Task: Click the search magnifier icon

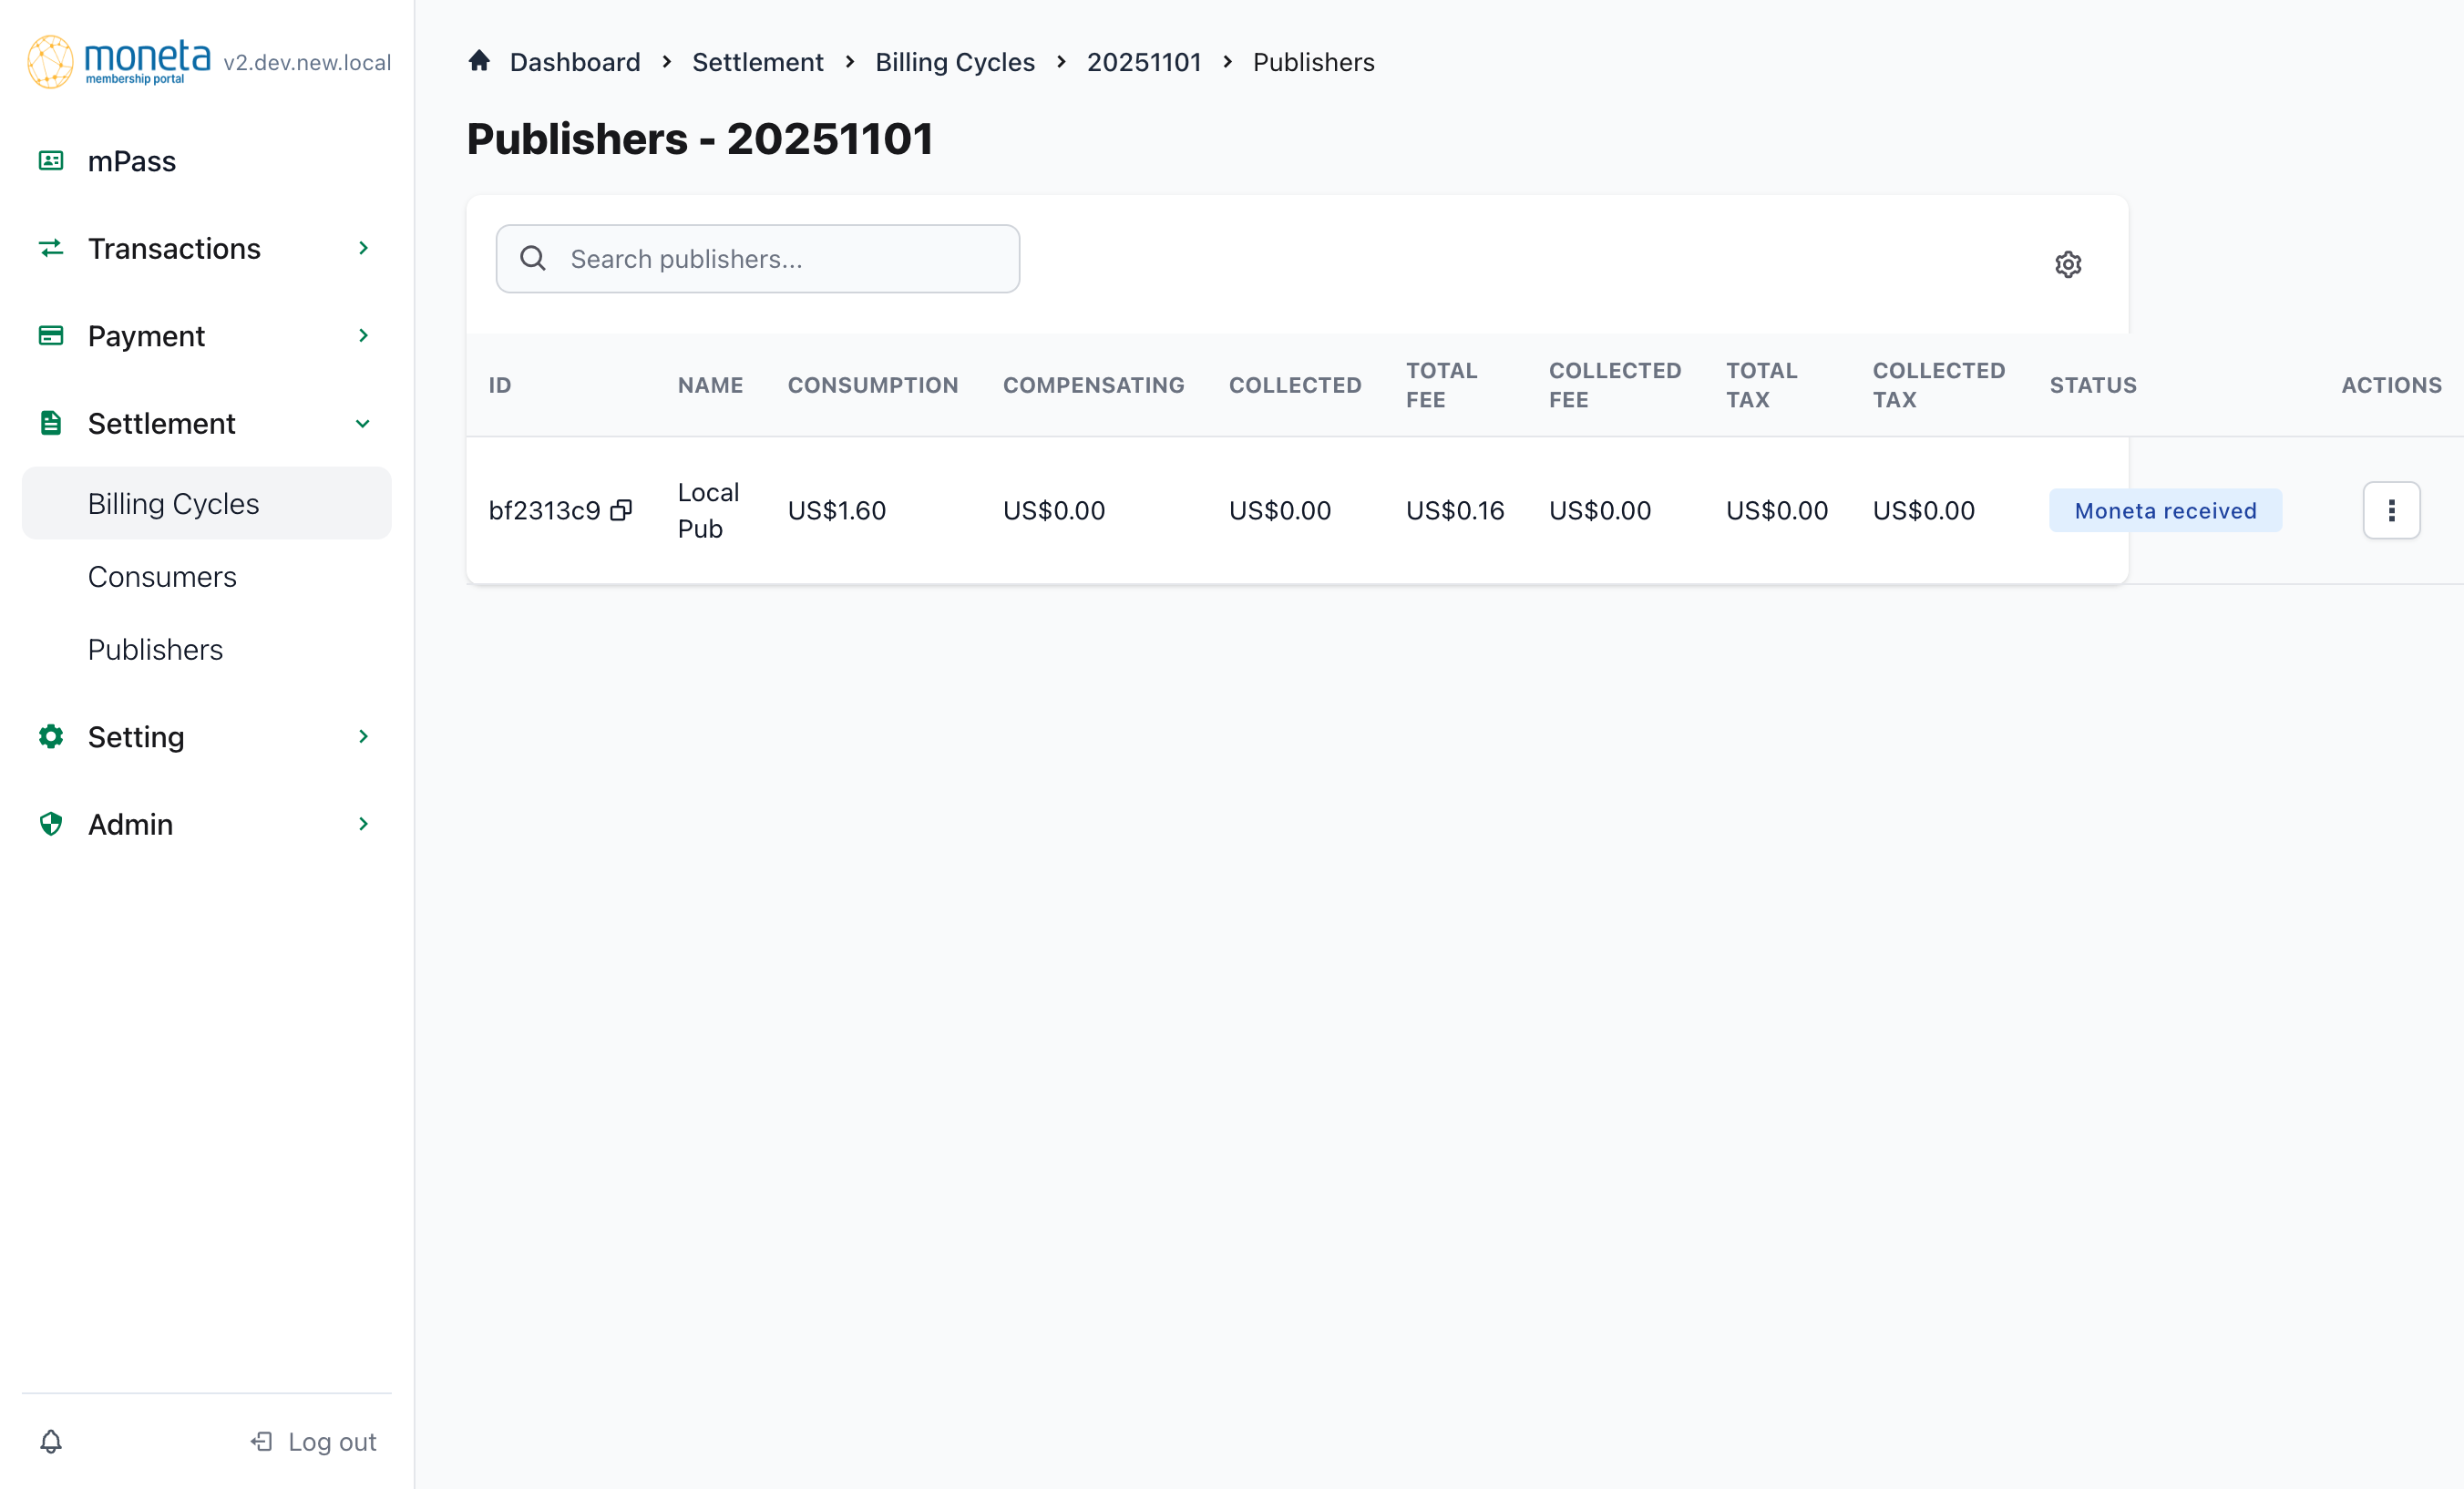Action: point(533,259)
